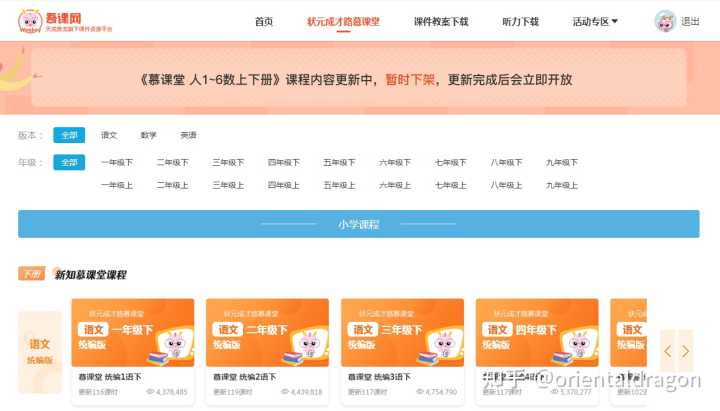Open 课件教案下载 navigation item
Screen dimensions: 720x411
[x=441, y=22]
